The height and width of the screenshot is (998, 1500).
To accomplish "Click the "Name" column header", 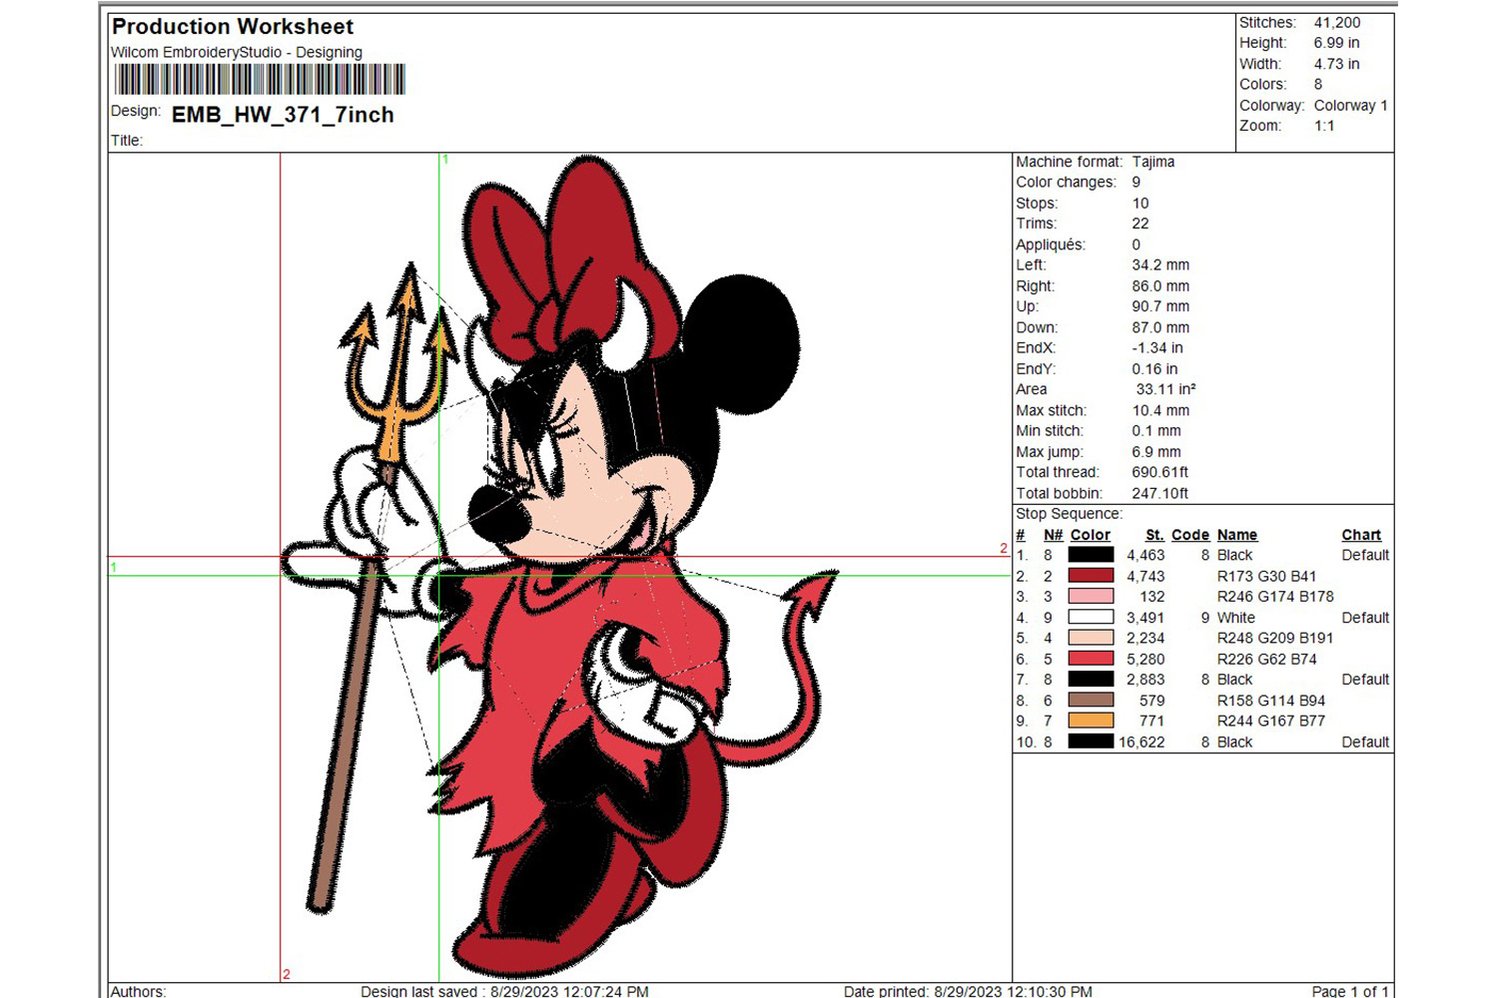I will [1237, 535].
